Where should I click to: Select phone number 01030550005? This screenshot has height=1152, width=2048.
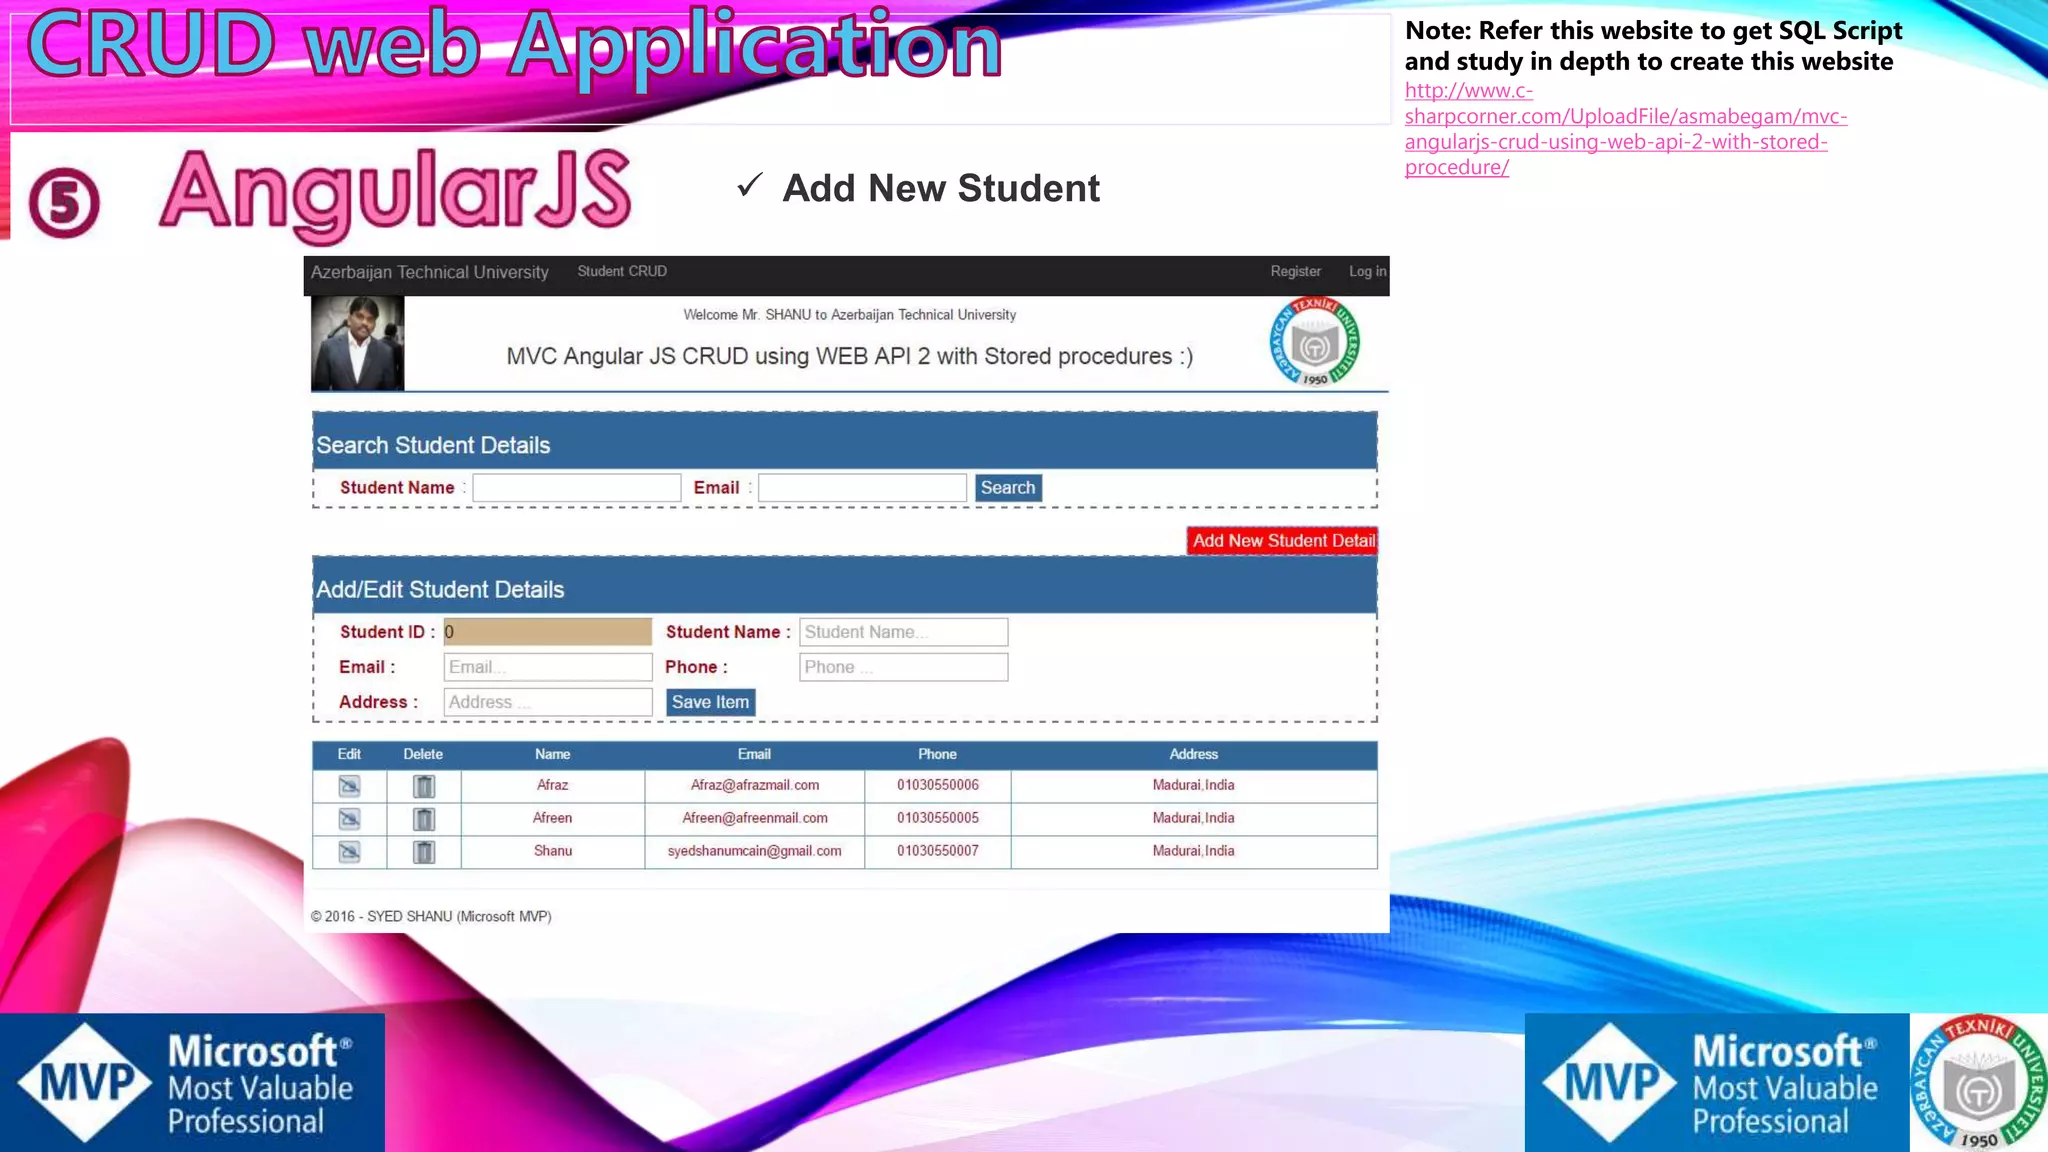click(938, 818)
